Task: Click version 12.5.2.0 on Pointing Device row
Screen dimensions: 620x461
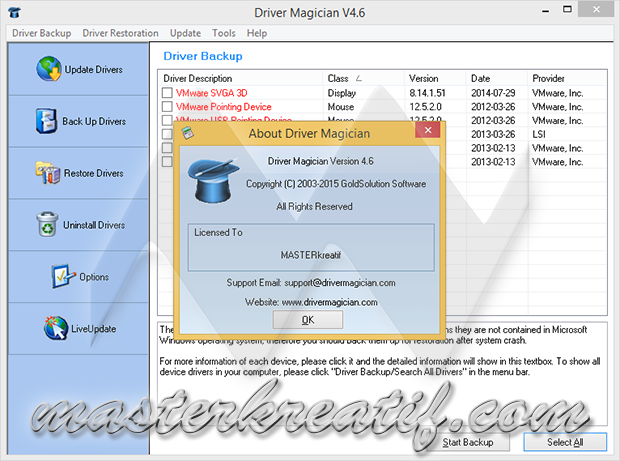Action: (425, 107)
